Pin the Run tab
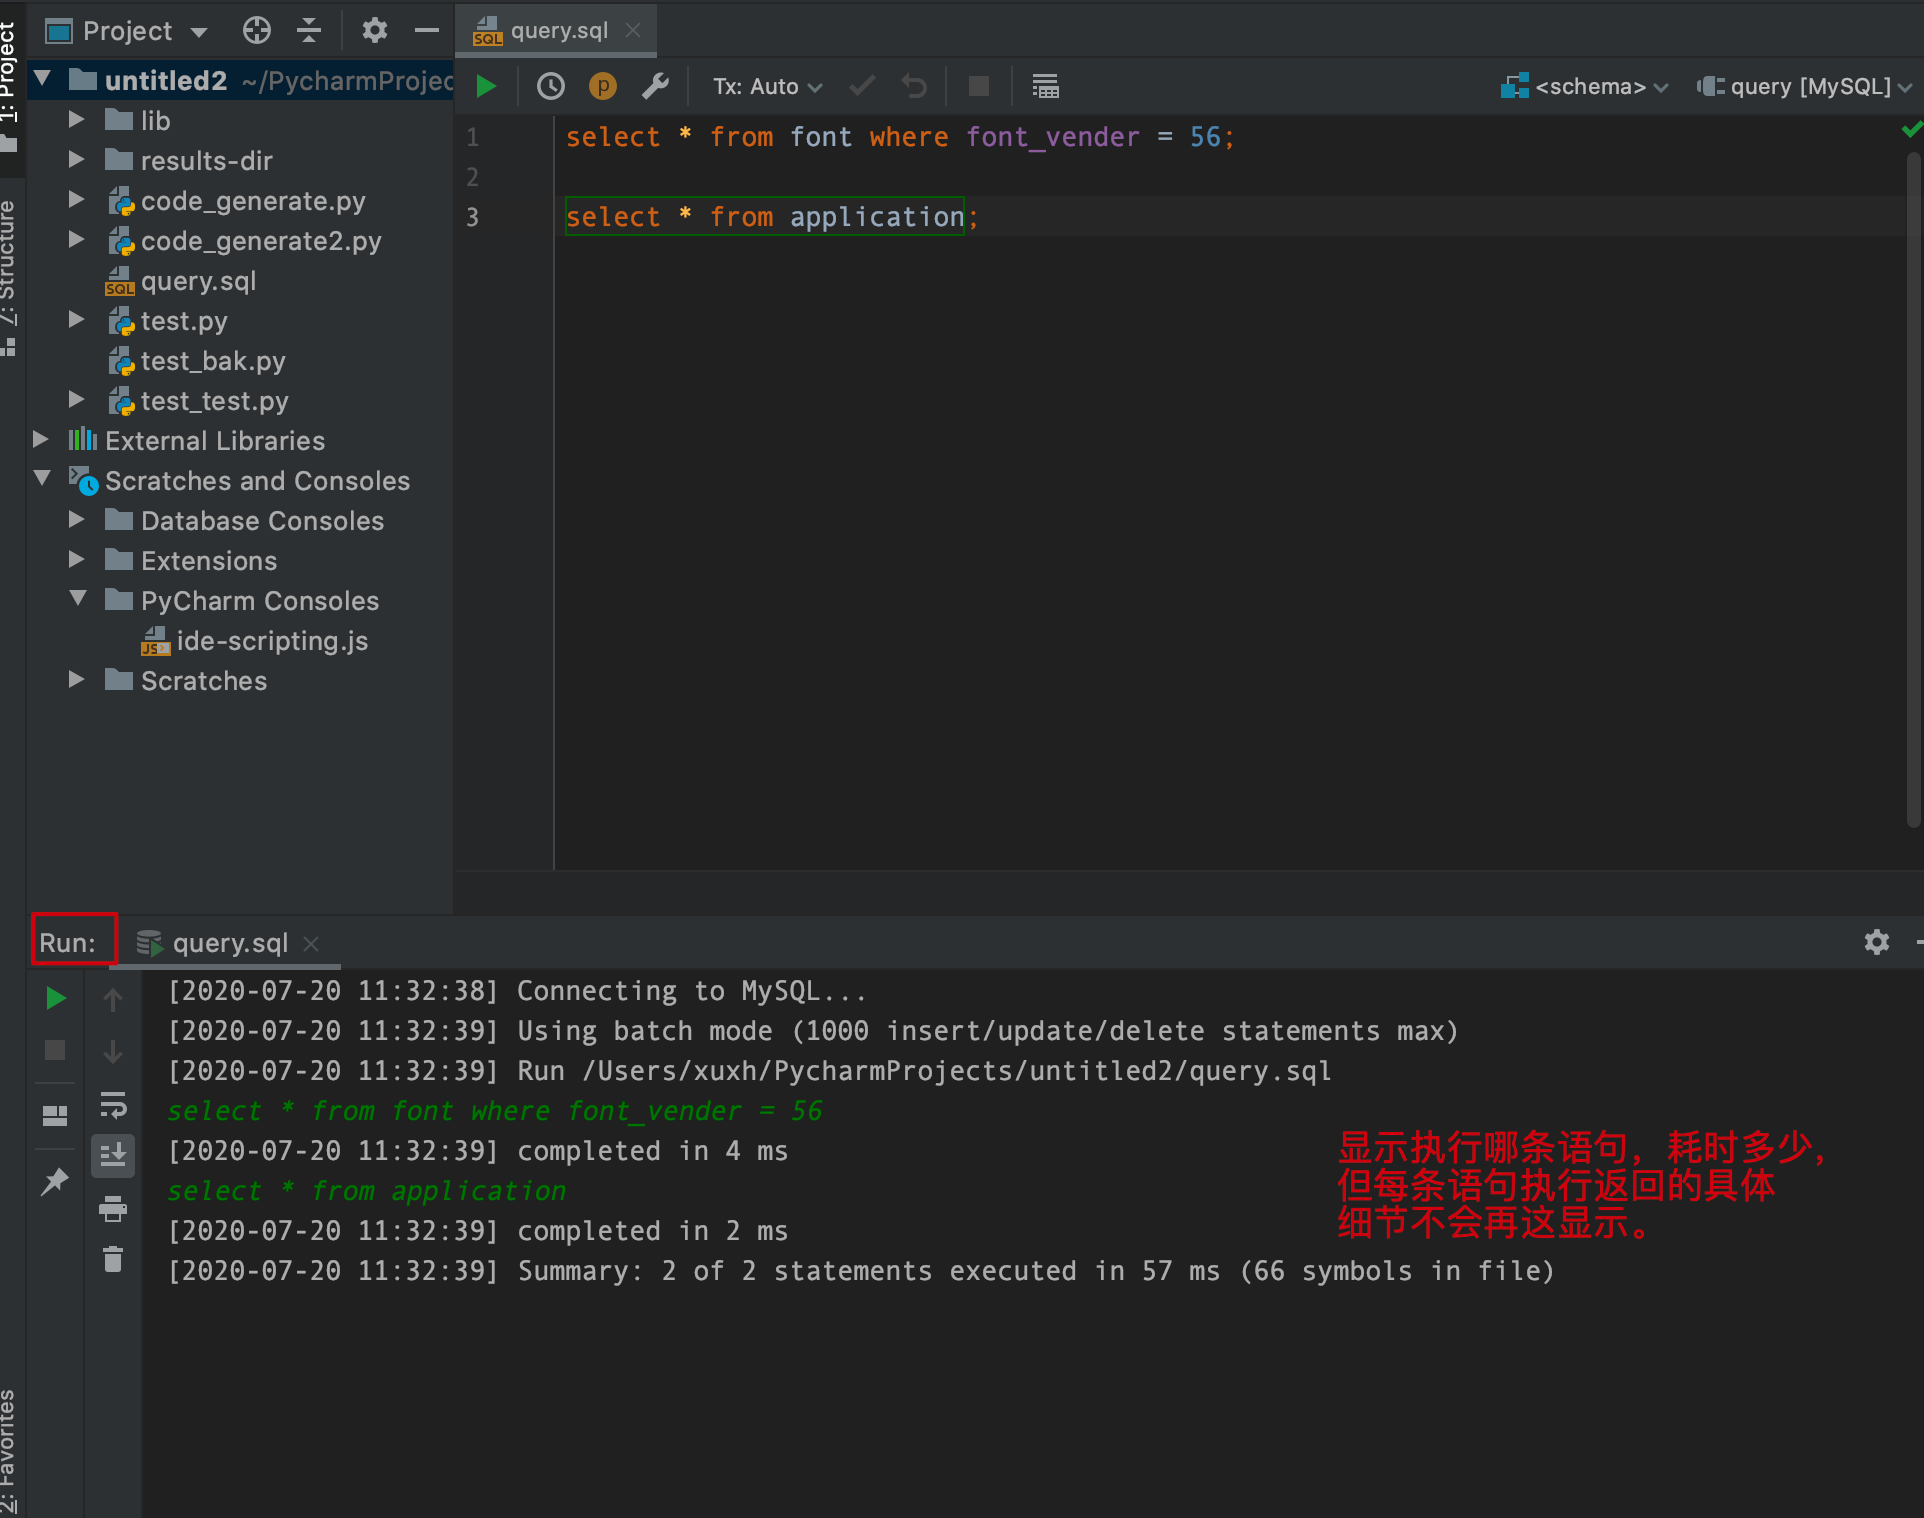This screenshot has width=1924, height=1518. pyautogui.click(x=55, y=1181)
